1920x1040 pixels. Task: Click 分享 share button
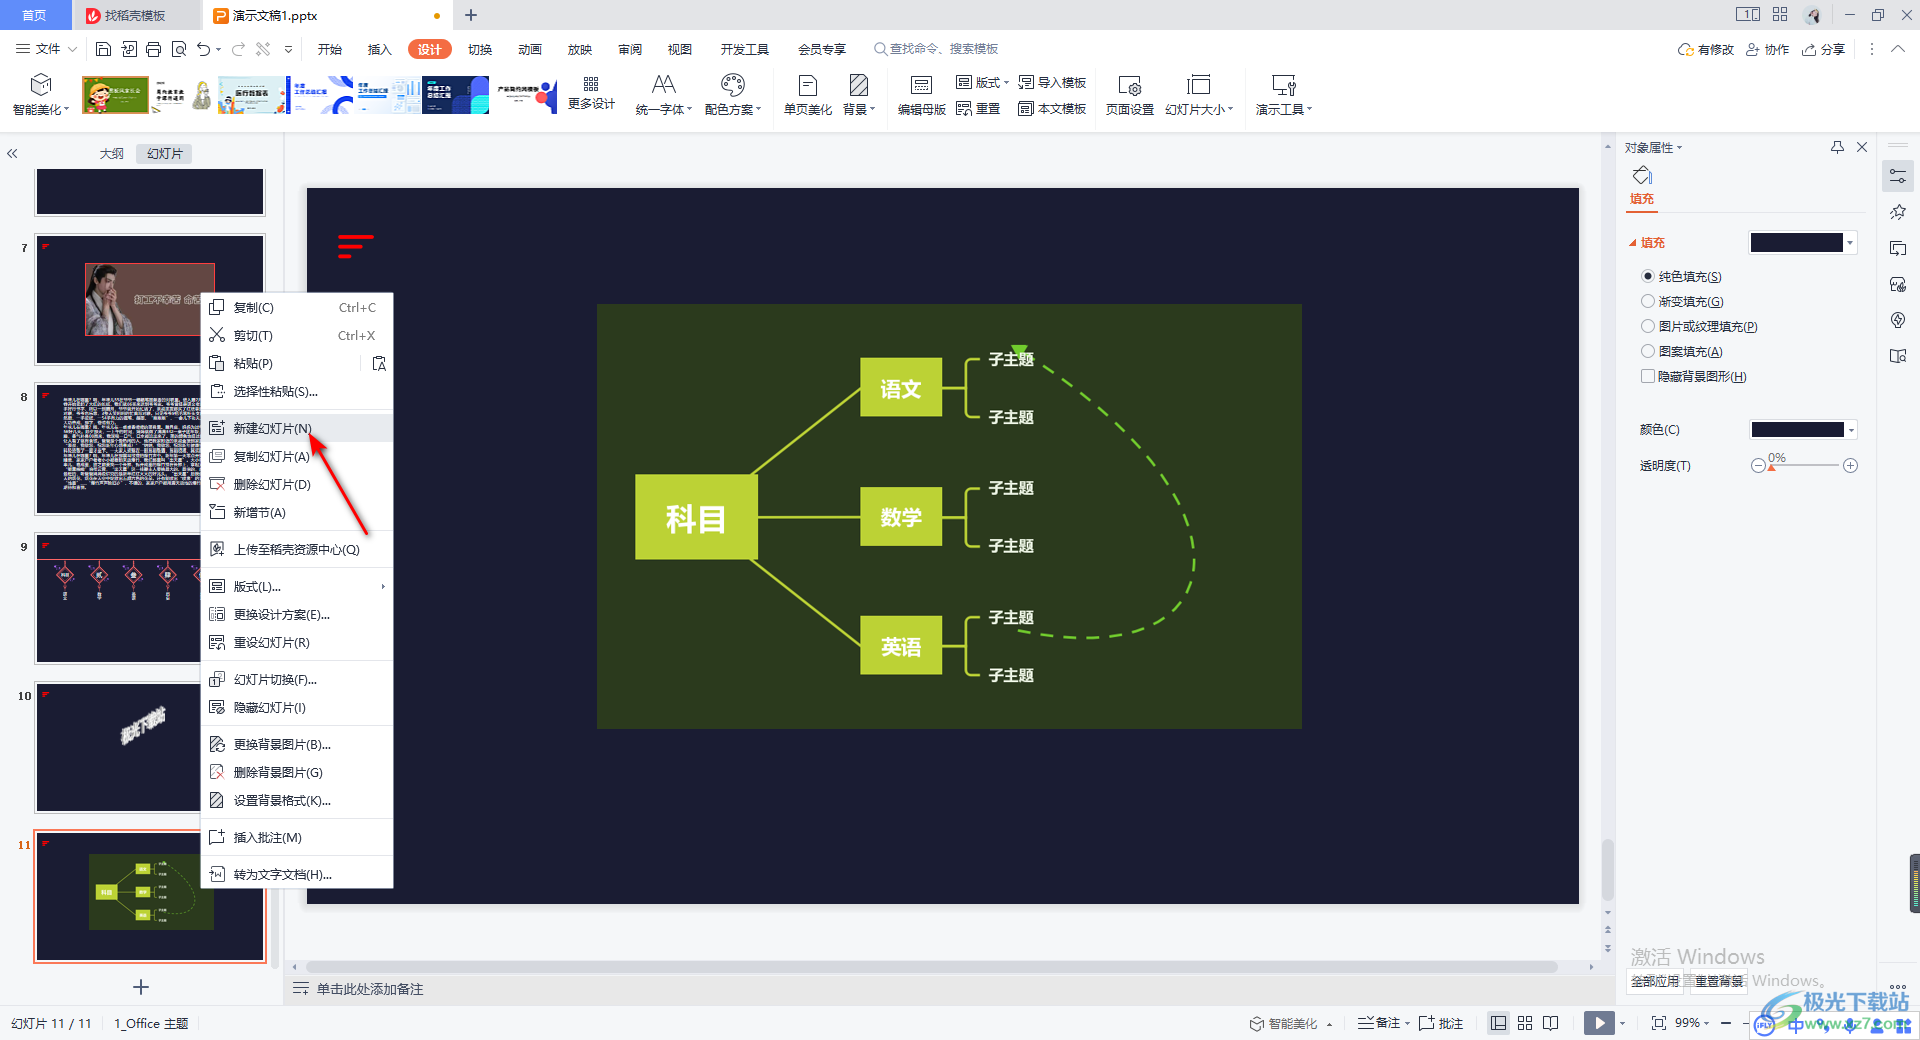pyautogui.click(x=1823, y=49)
